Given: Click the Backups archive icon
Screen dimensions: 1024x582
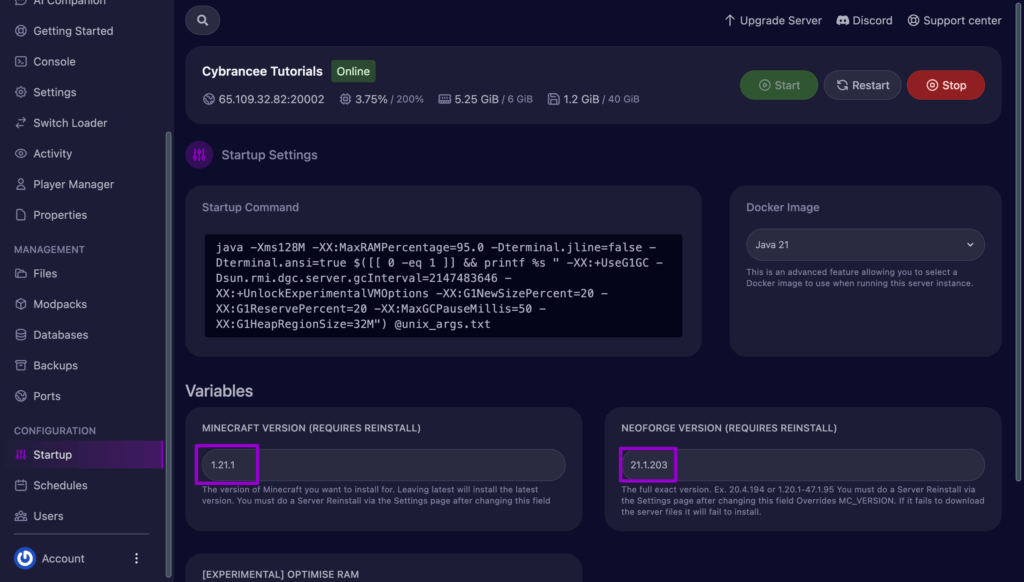Looking at the screenshot, I should click(x=21, y=365).
